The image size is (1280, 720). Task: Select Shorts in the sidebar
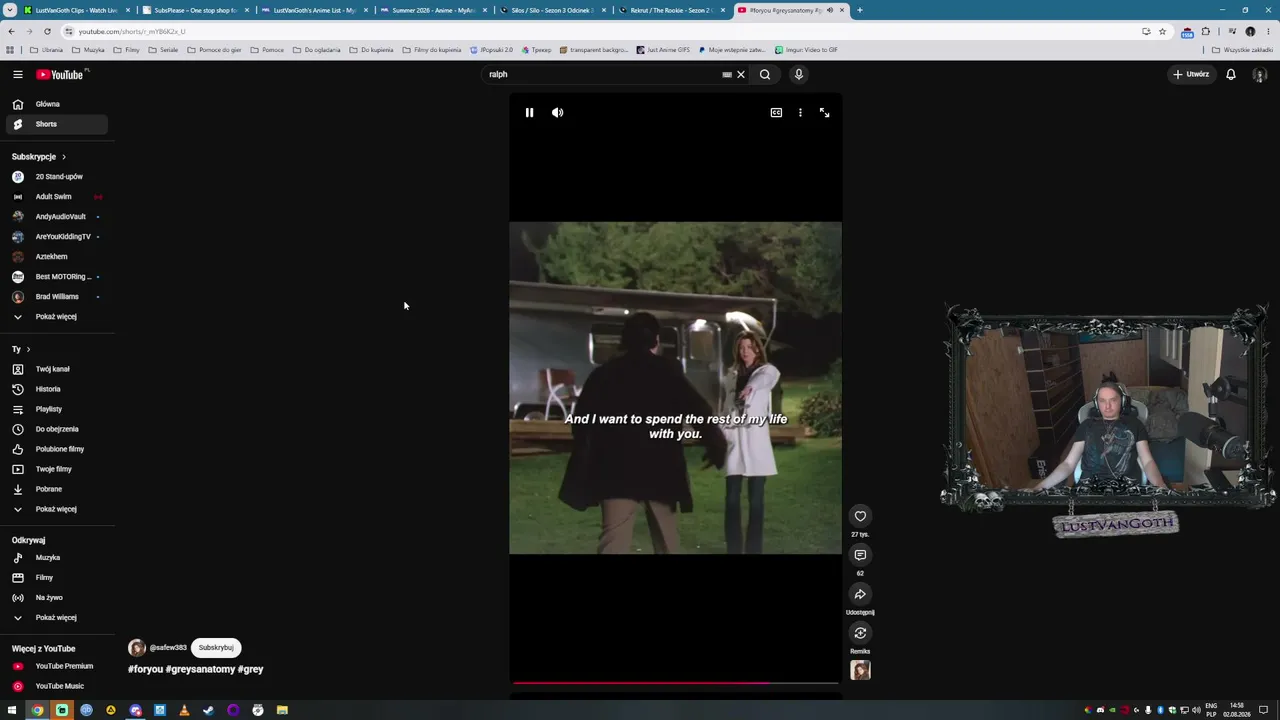[x=57, y=124]
